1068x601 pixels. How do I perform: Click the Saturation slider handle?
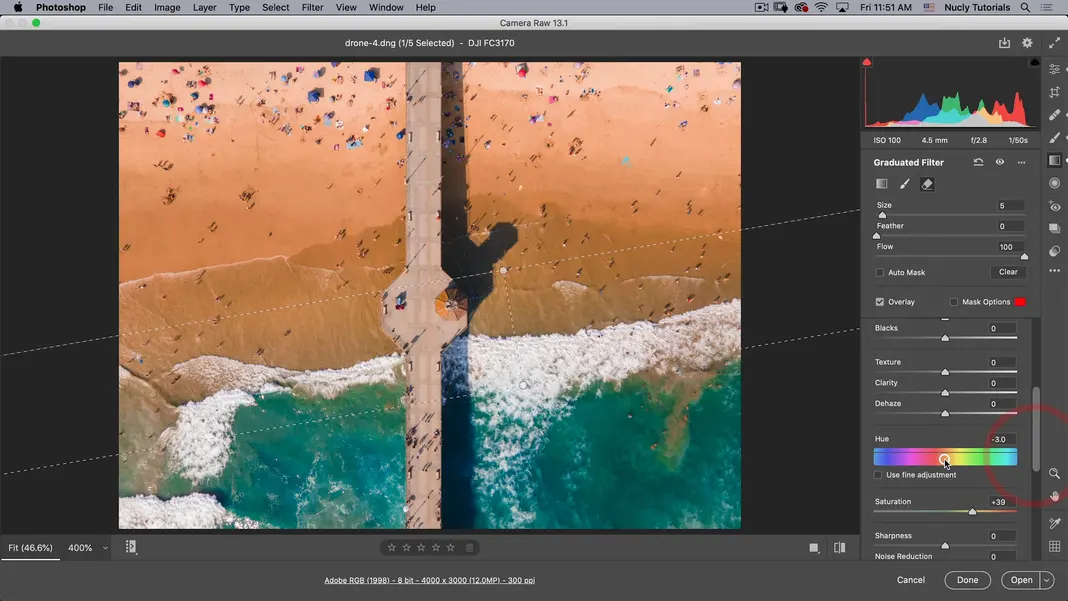[973, 512]
